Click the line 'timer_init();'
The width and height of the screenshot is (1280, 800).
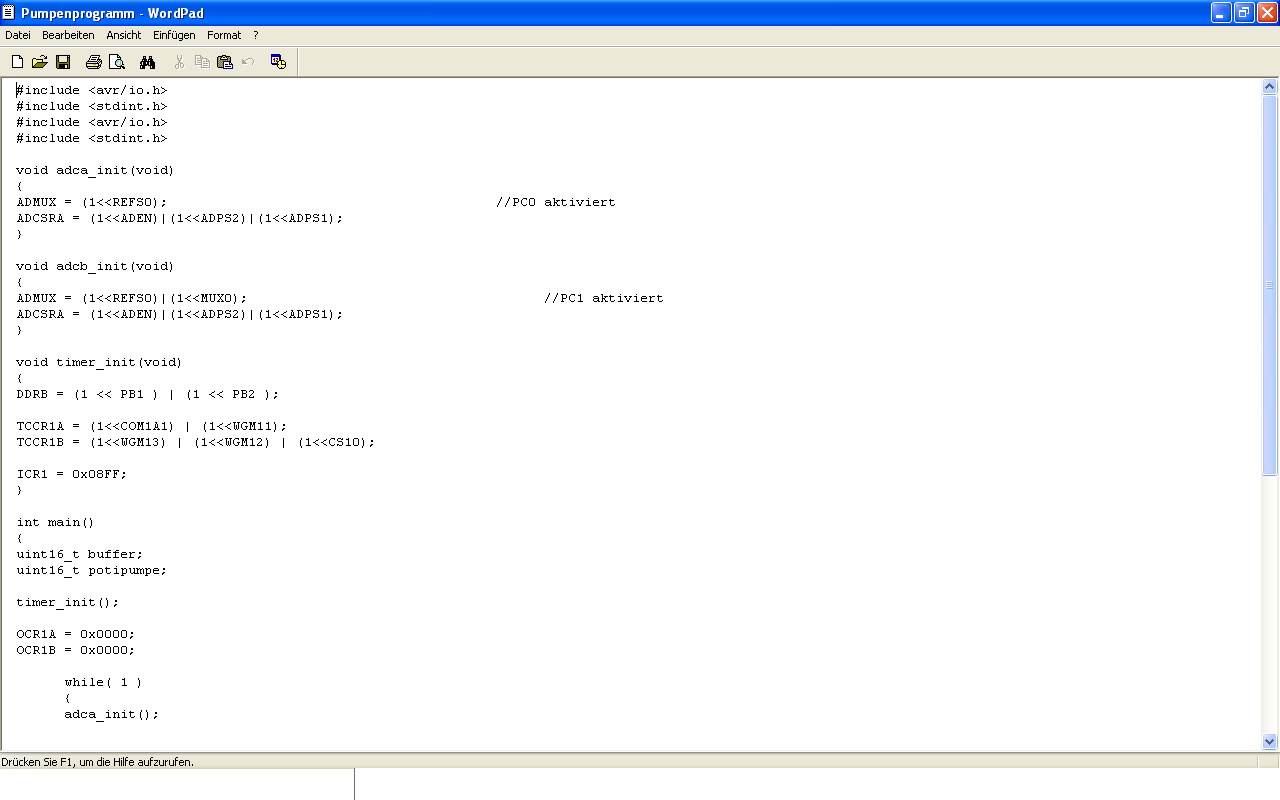pos(68,602)
